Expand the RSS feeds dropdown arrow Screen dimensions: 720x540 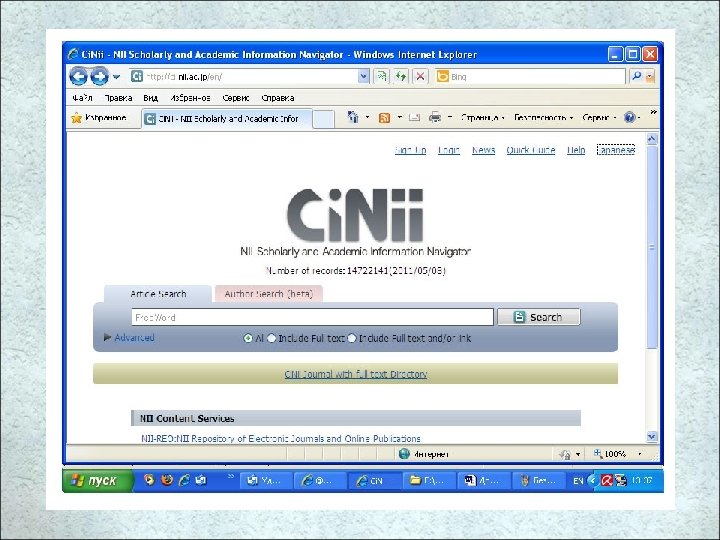399,118
